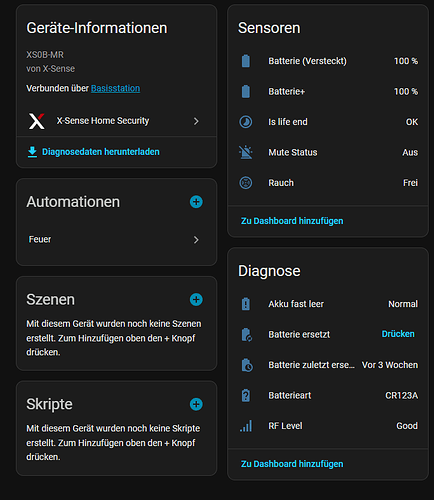Open the Feuer automation chevron
This screenshot has height=500, width=434.
[x=196, y=240]
